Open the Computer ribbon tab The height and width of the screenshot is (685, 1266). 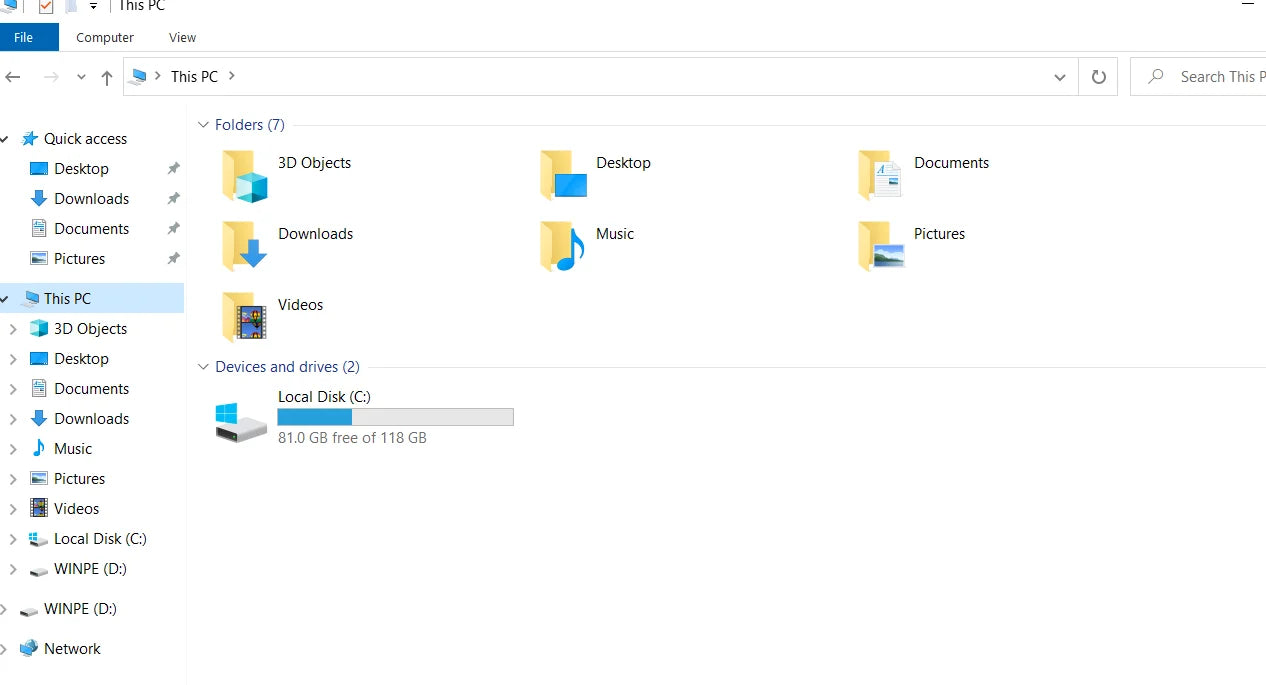coord(105,38)
